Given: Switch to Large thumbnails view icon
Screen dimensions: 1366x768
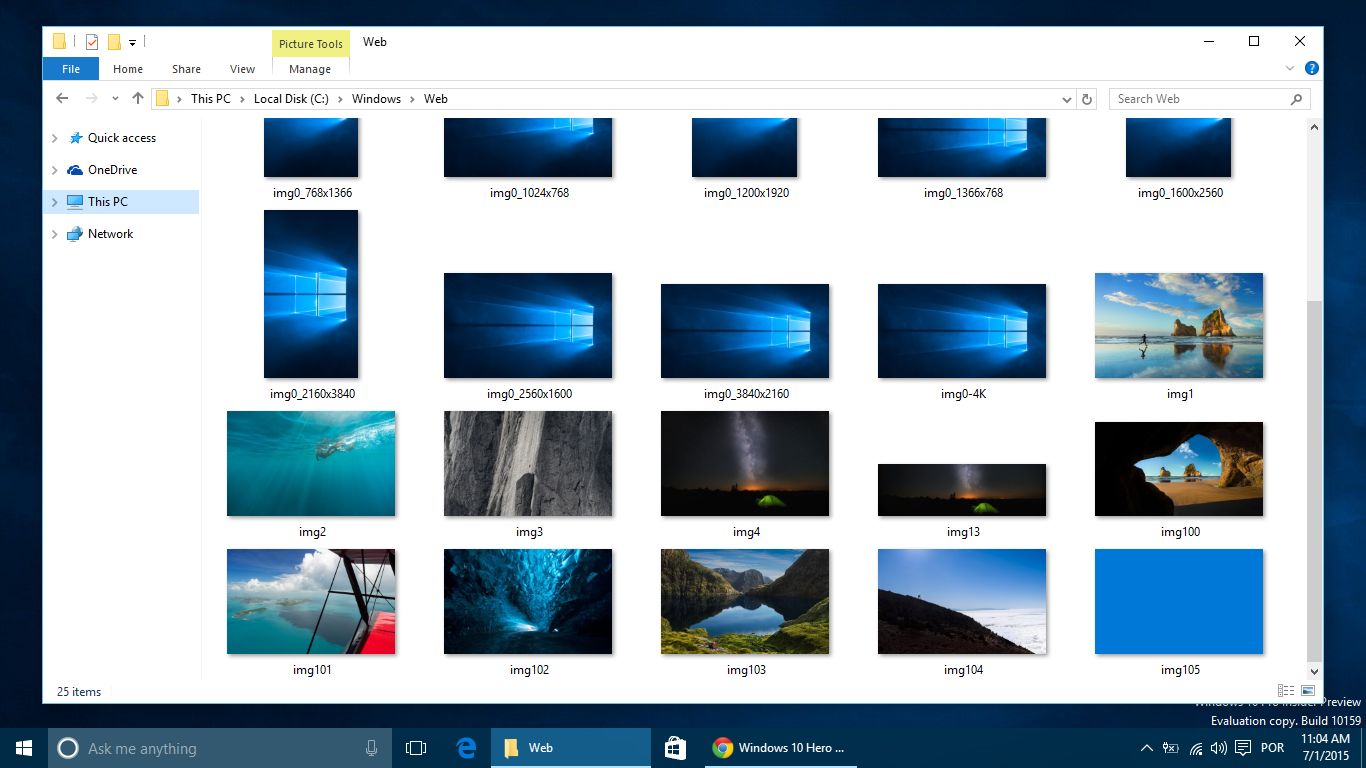Looking at the screenshot, I should pos(1308,691).
